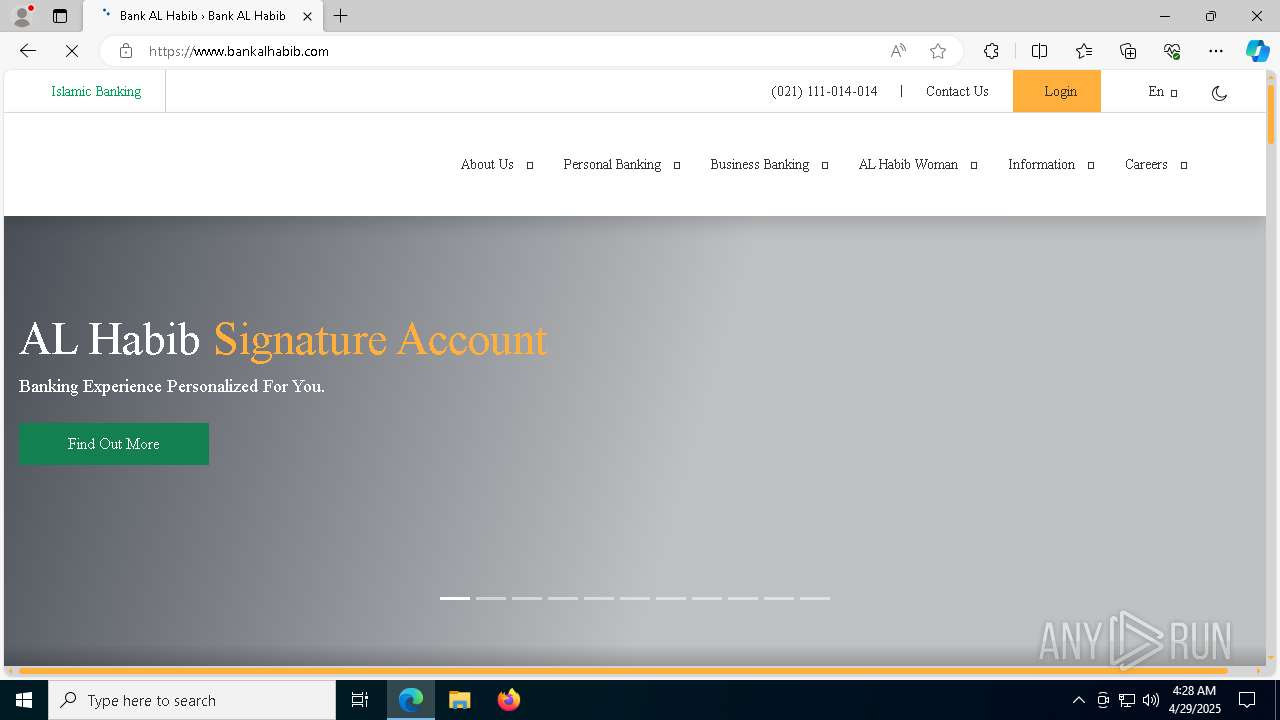The height and width of the screenshot is (720, 1280).
Task: Expand the Personal Banking menu
Action: [621, 165]
